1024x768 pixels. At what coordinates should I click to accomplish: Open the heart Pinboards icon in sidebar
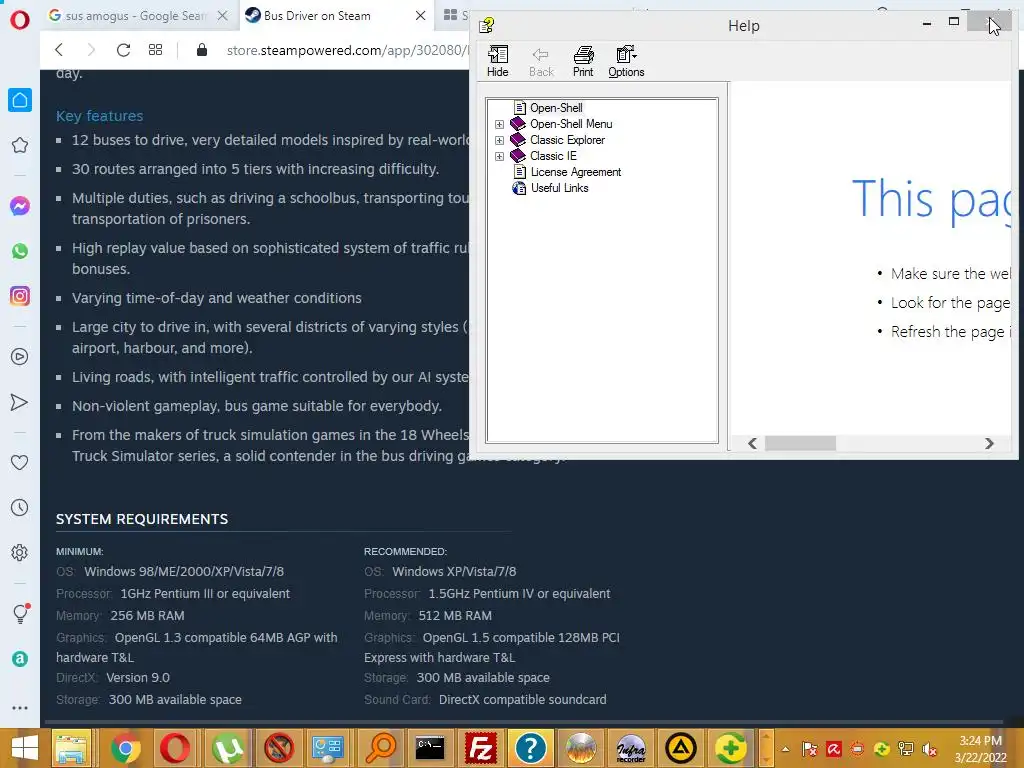[x=20, y=462]
